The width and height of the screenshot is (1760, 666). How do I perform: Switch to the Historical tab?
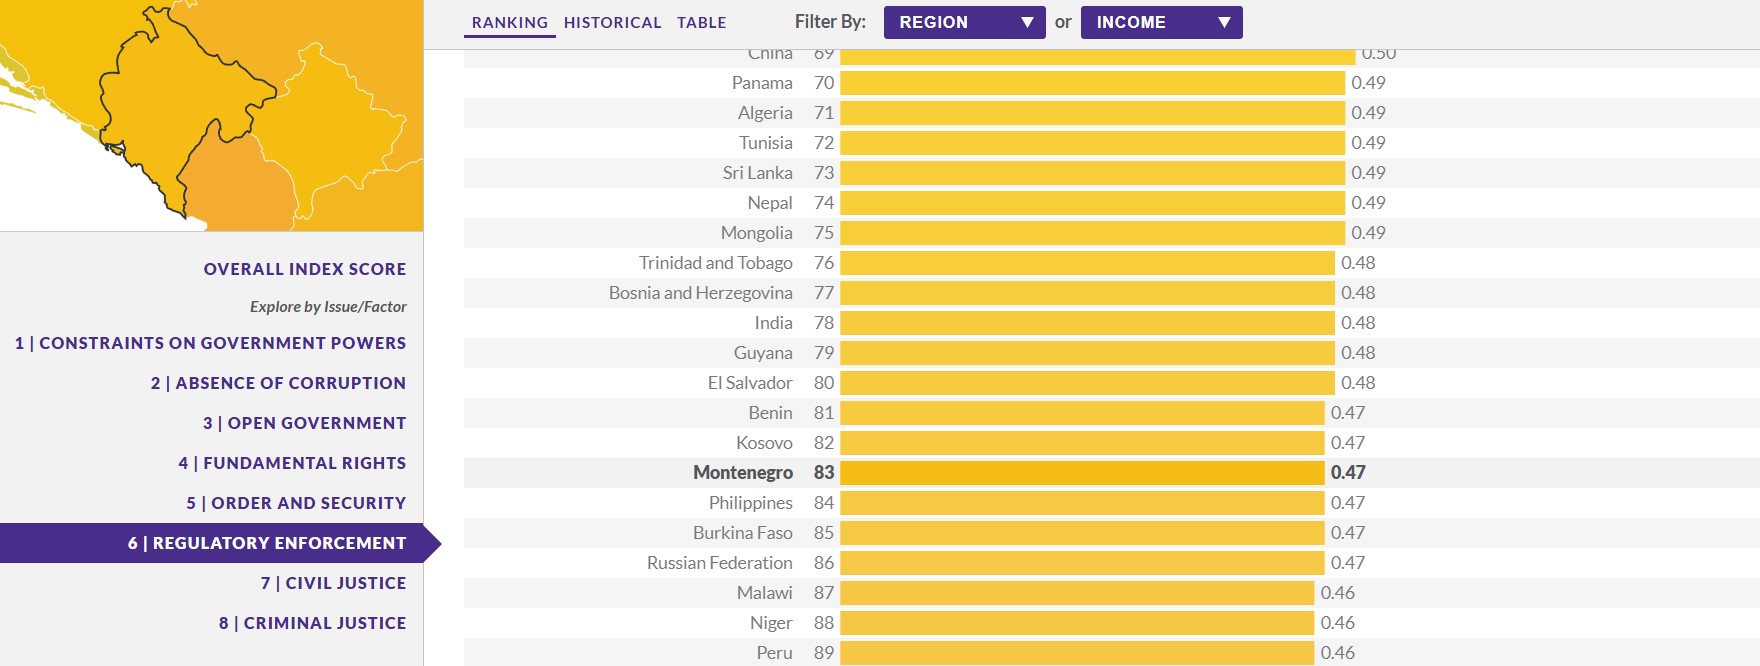(x=612, y=22)
